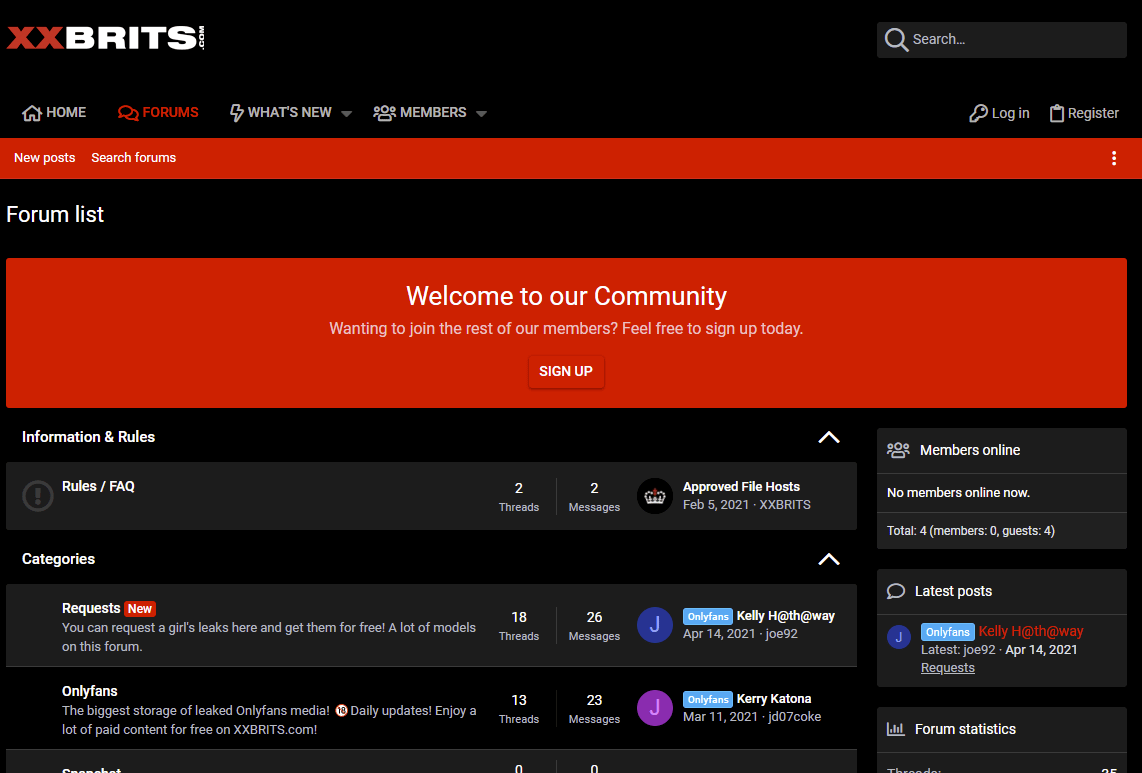The image size is (1142, 773).
Task: Click the XXBRITS crown avatar
Action: coord(655,496)
